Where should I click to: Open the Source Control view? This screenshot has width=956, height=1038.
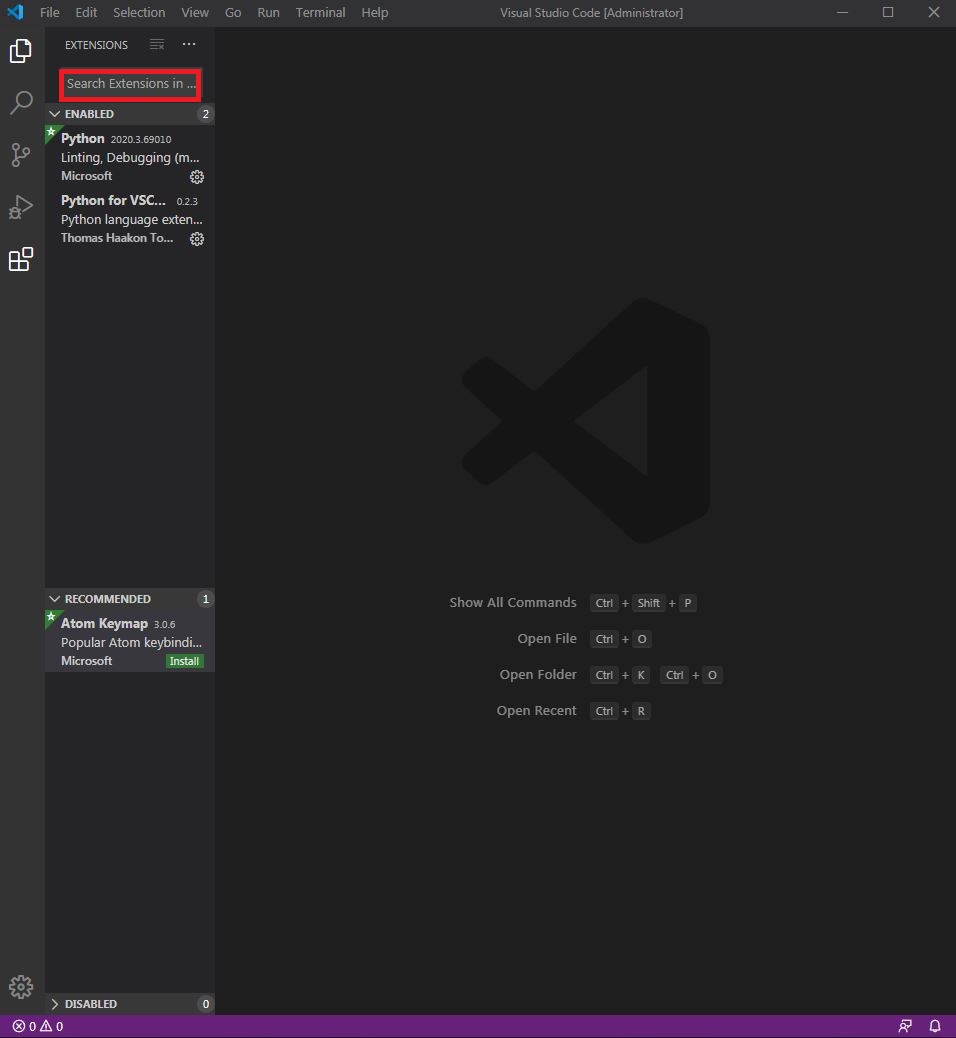click(x=21, y=155)
